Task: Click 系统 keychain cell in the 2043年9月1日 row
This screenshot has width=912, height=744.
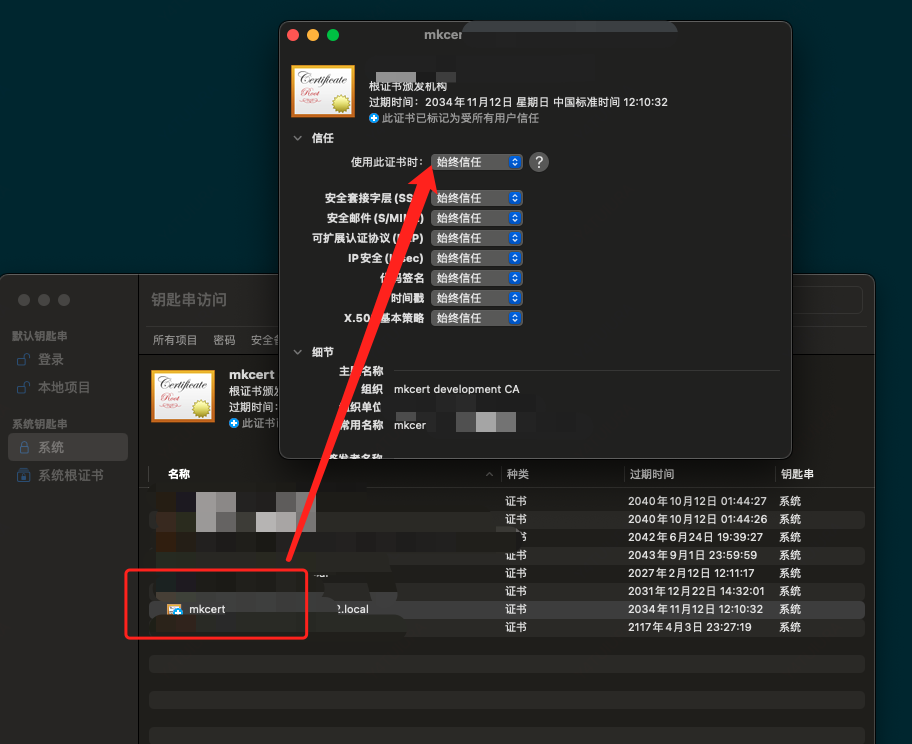Action: [x=790, y=556]
